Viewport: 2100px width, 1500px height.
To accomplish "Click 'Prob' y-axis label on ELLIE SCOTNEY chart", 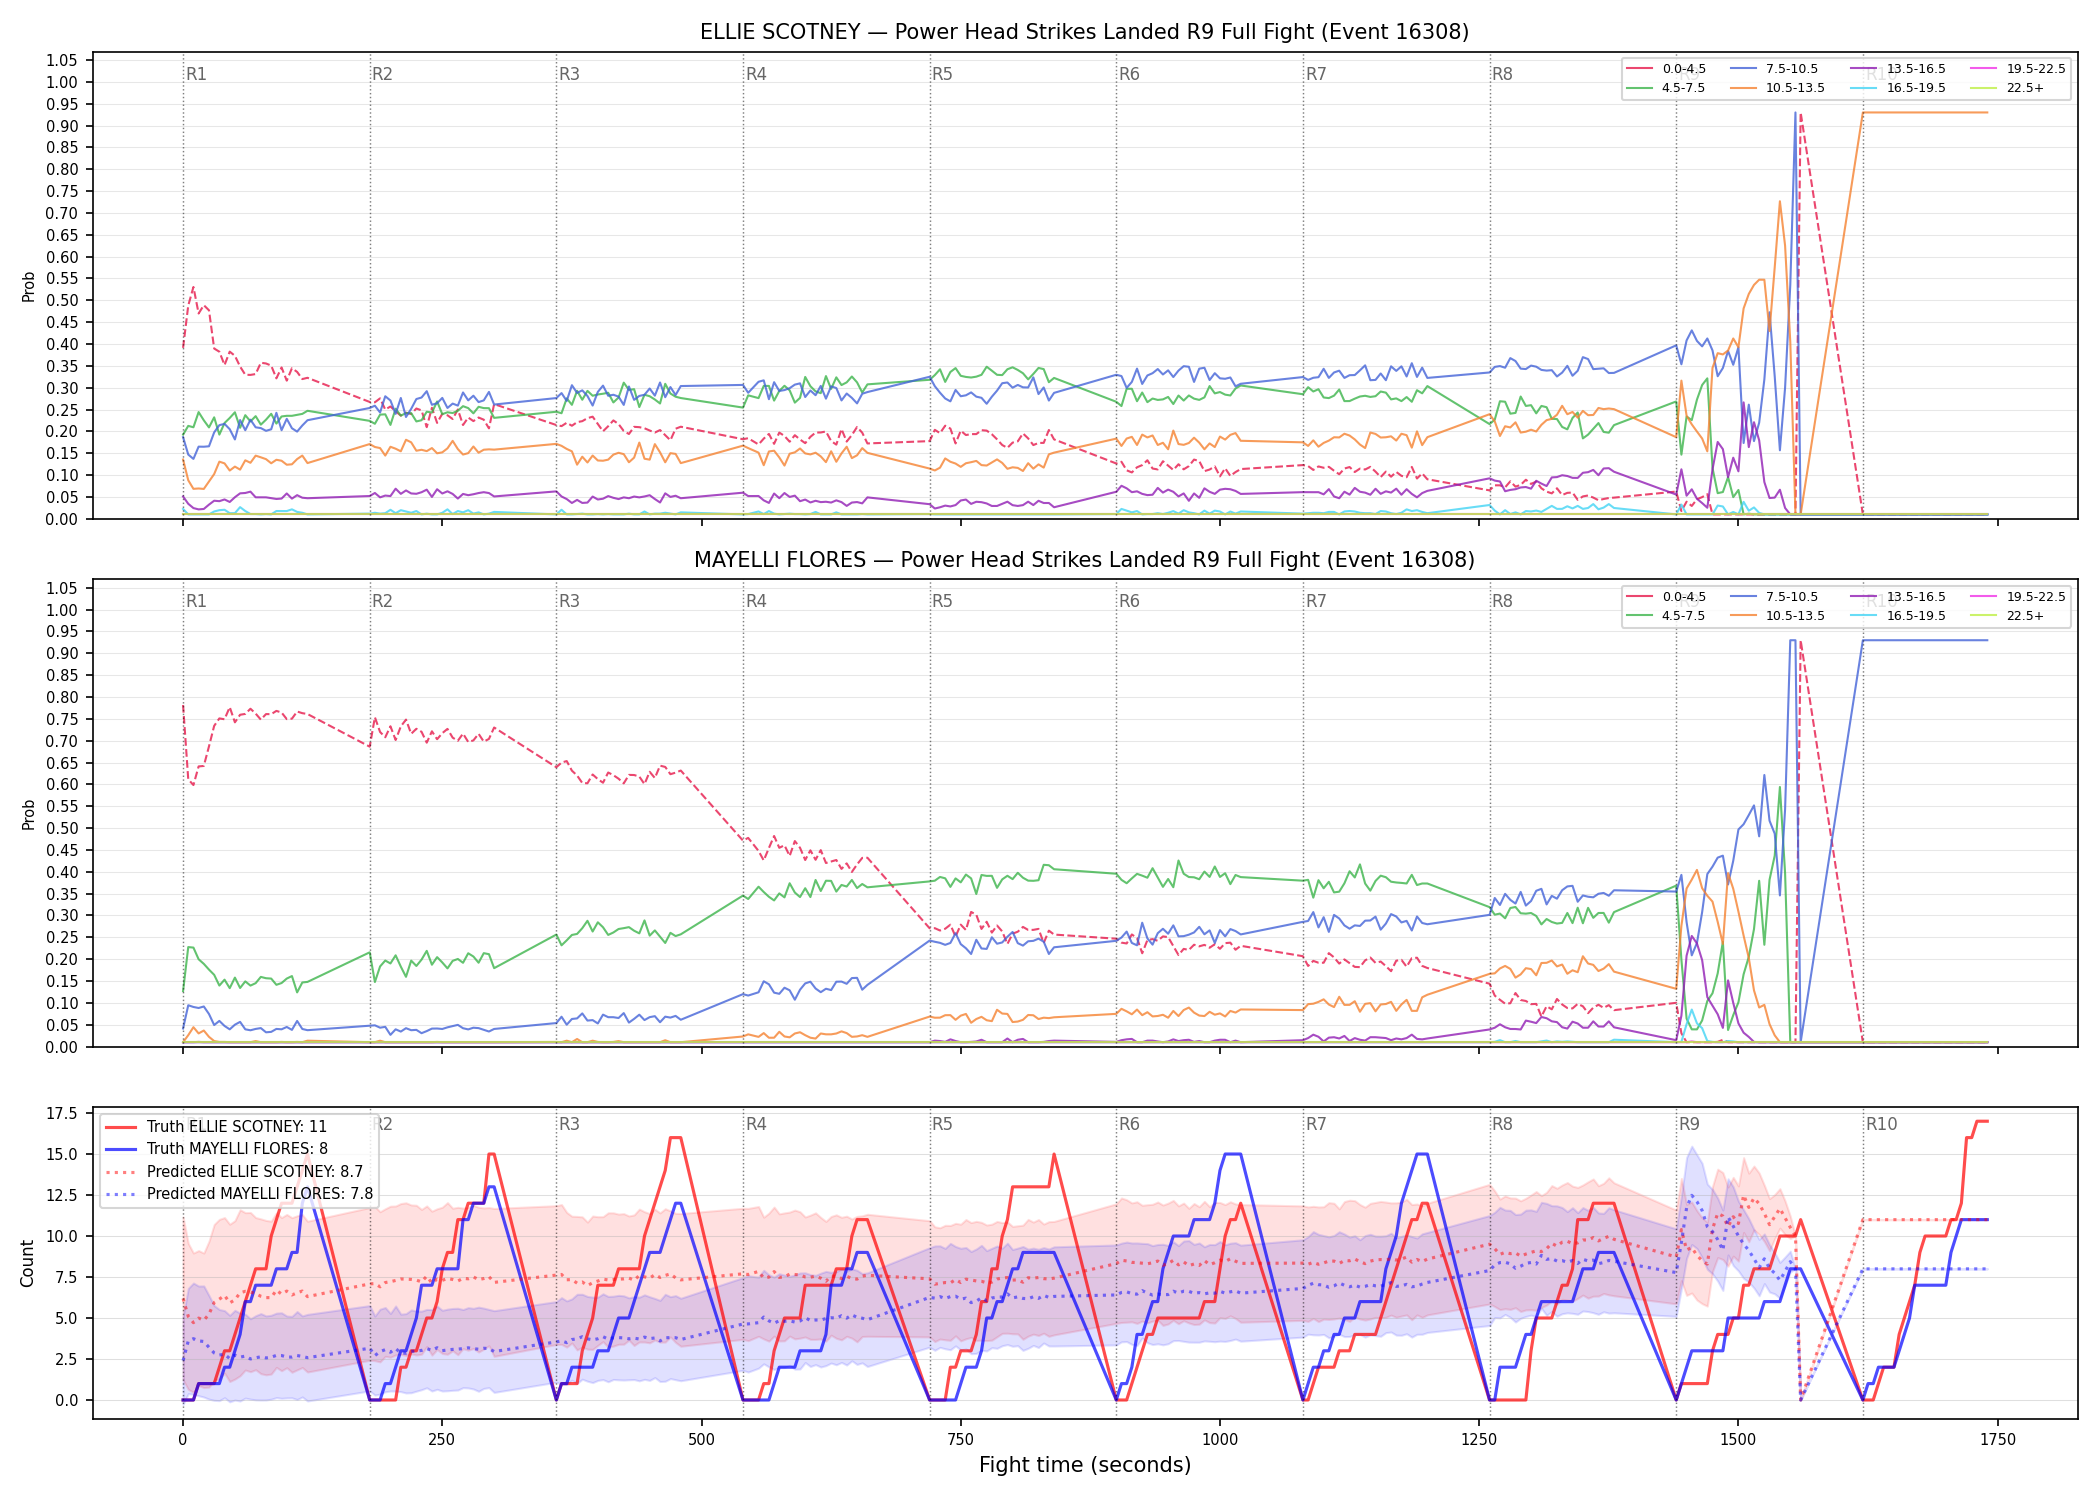I will 29,287.
